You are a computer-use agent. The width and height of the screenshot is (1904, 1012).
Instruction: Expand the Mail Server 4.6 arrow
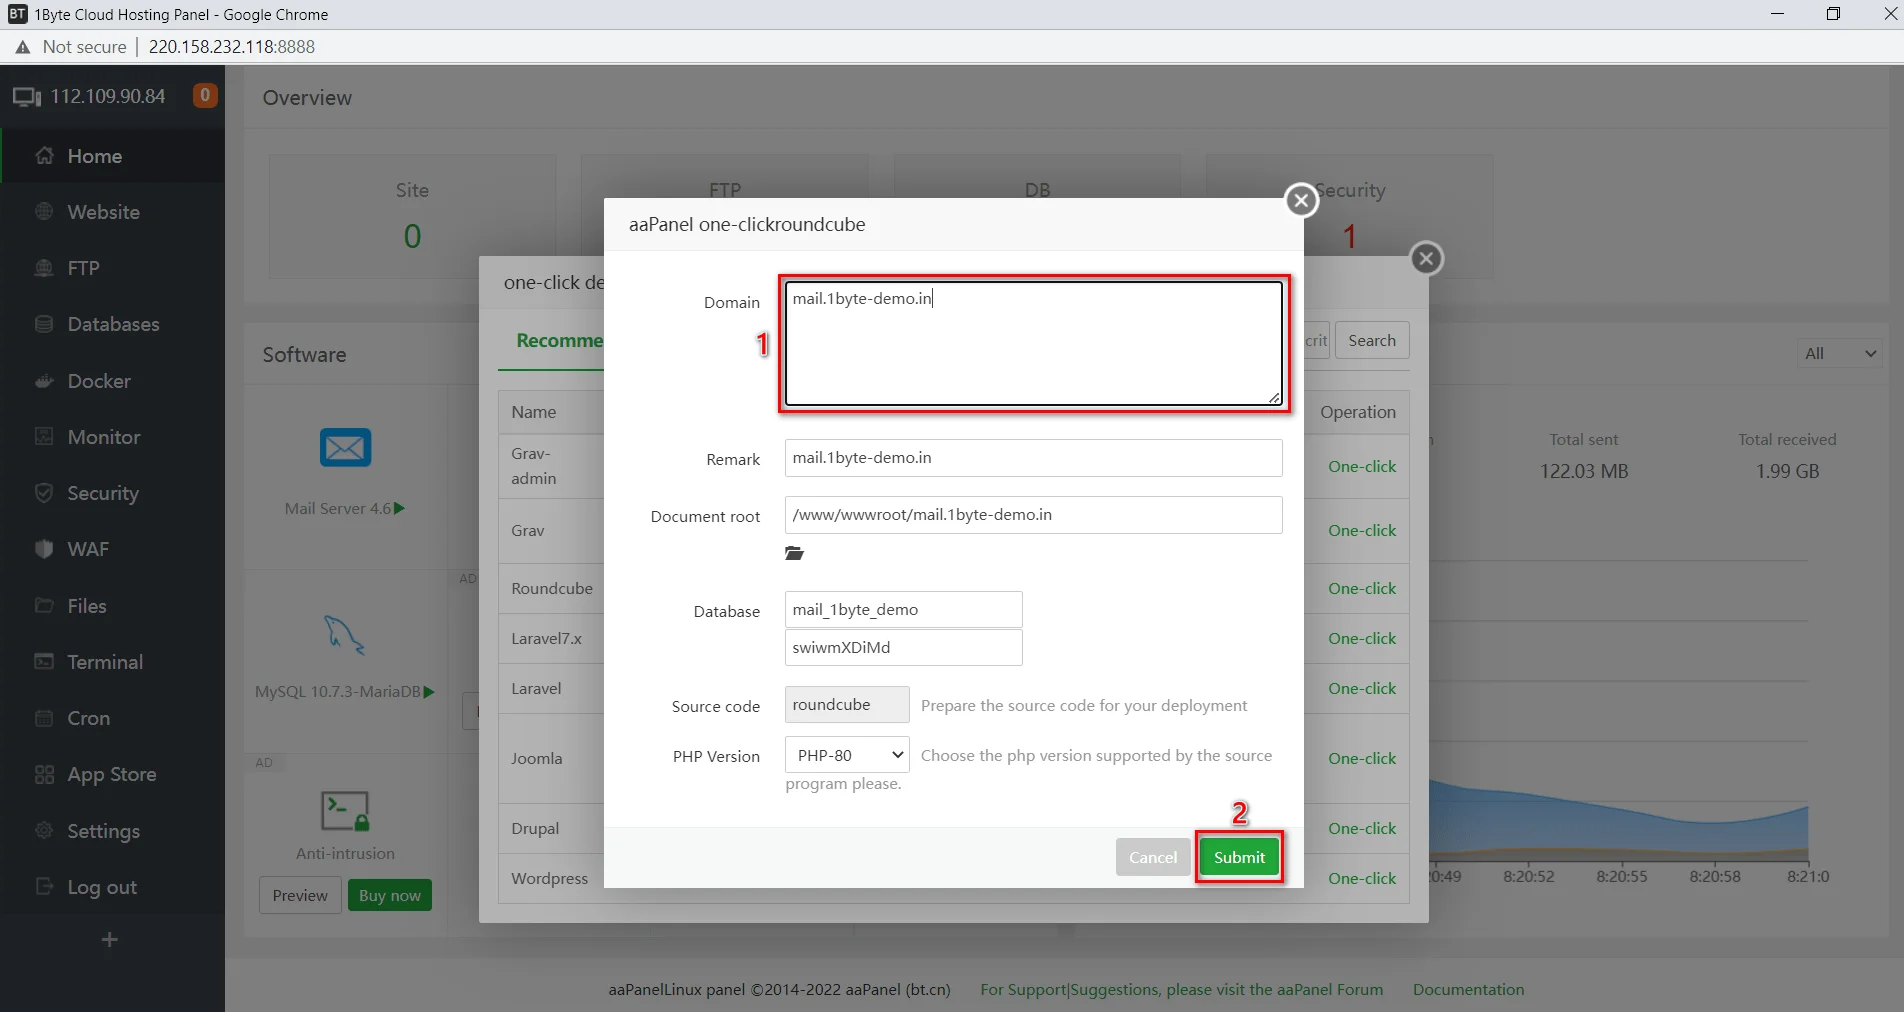click(400, 508)
